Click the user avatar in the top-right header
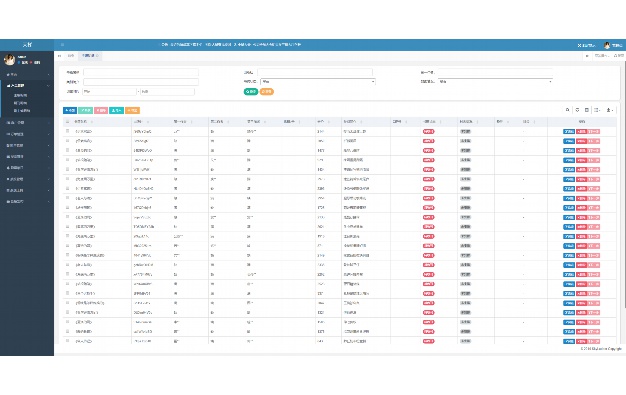The image size is (626, 395). [607, 45]
